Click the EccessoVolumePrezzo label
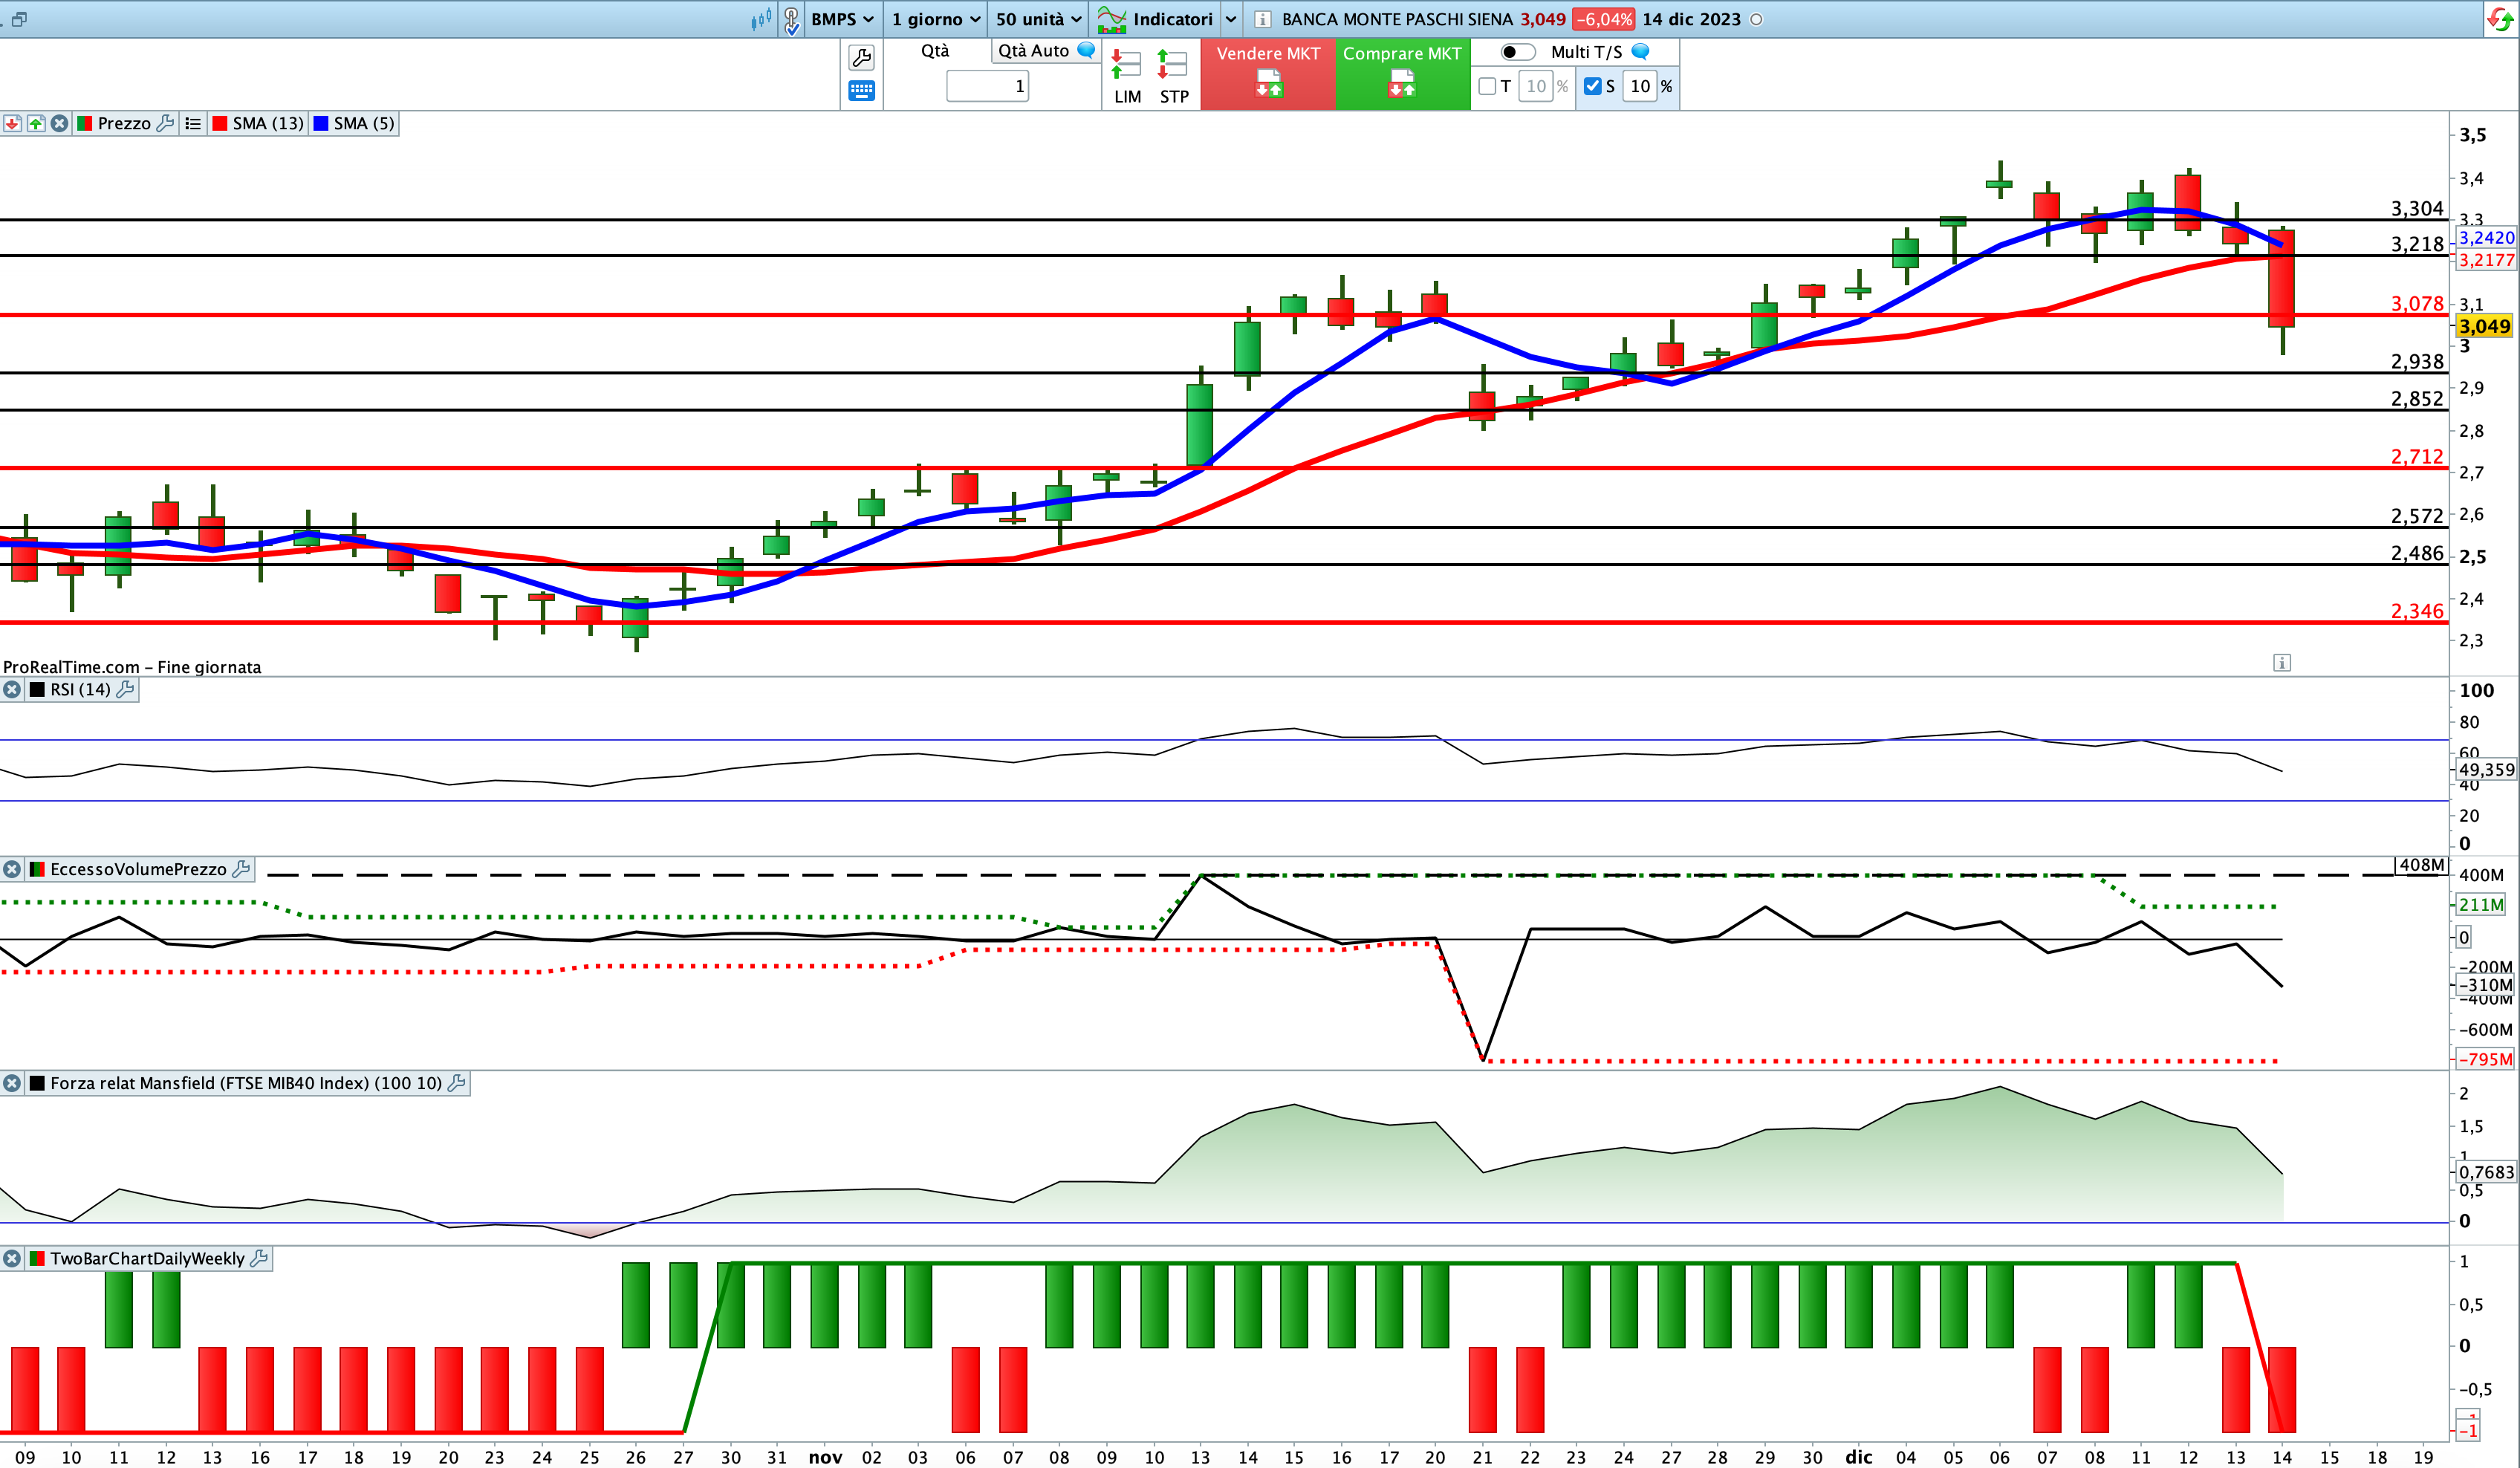2520x1468 pixels. pos(138,869)
